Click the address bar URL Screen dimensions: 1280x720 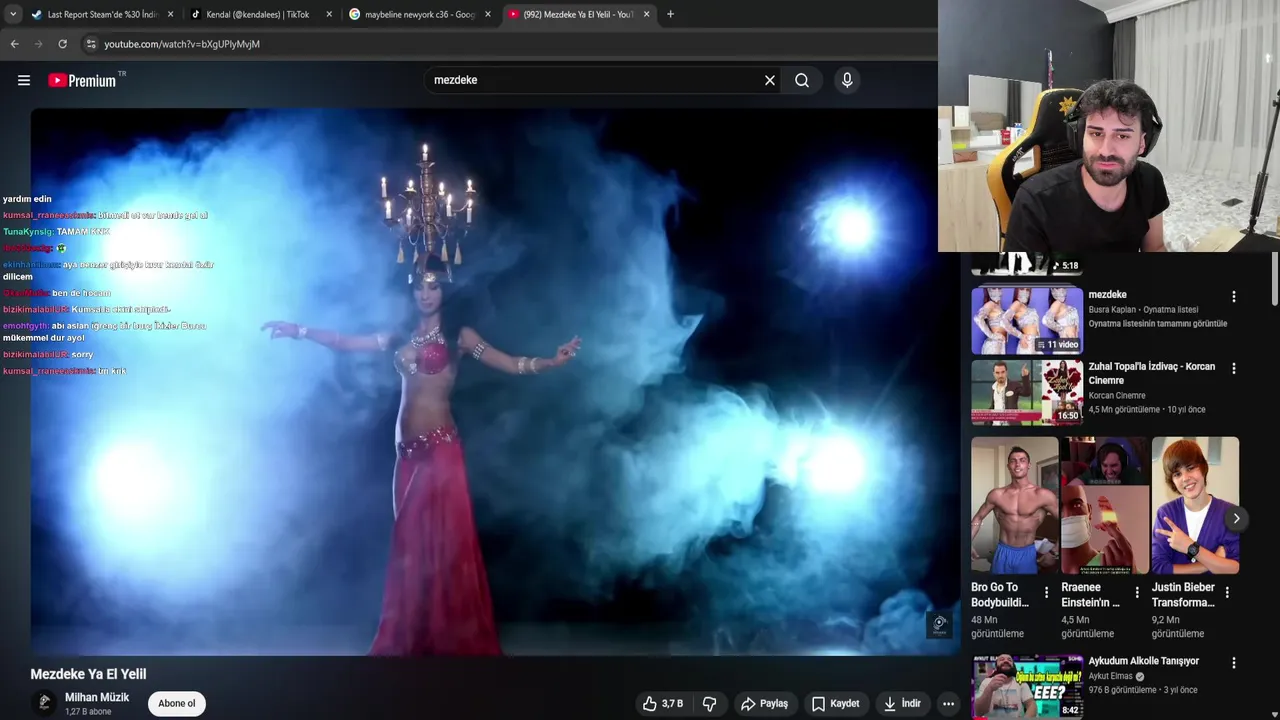[182, 44]
